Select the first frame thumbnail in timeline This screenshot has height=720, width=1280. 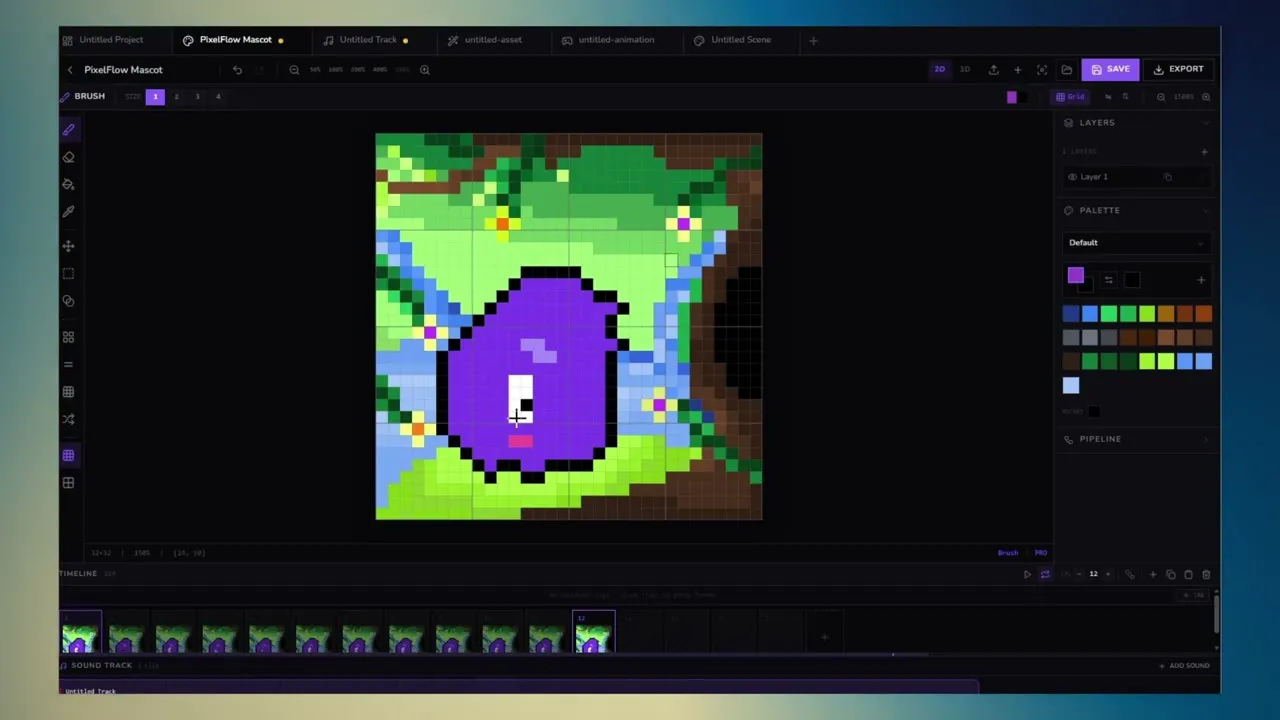[80, 633]
